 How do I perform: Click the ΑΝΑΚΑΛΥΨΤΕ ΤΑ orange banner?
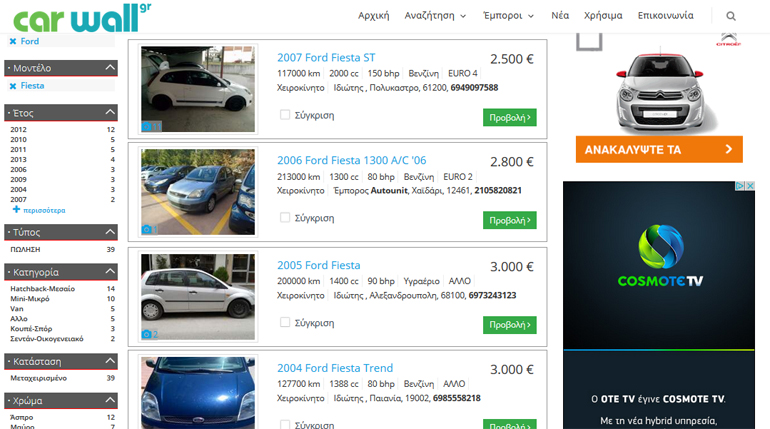click(x=659, y=150)
